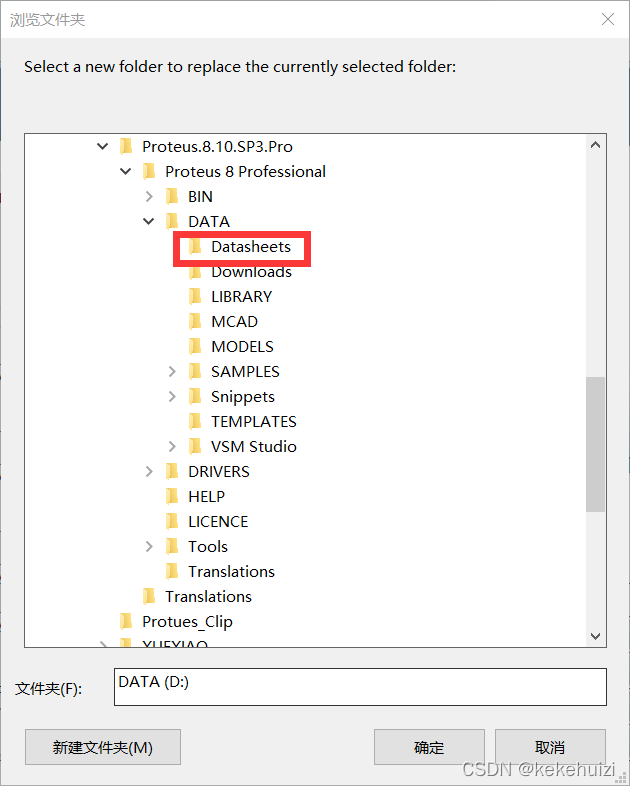Click the HELP folder icon
Image resolution: width=630 pixels, height=786 pixels.
[x=172, y=496]
